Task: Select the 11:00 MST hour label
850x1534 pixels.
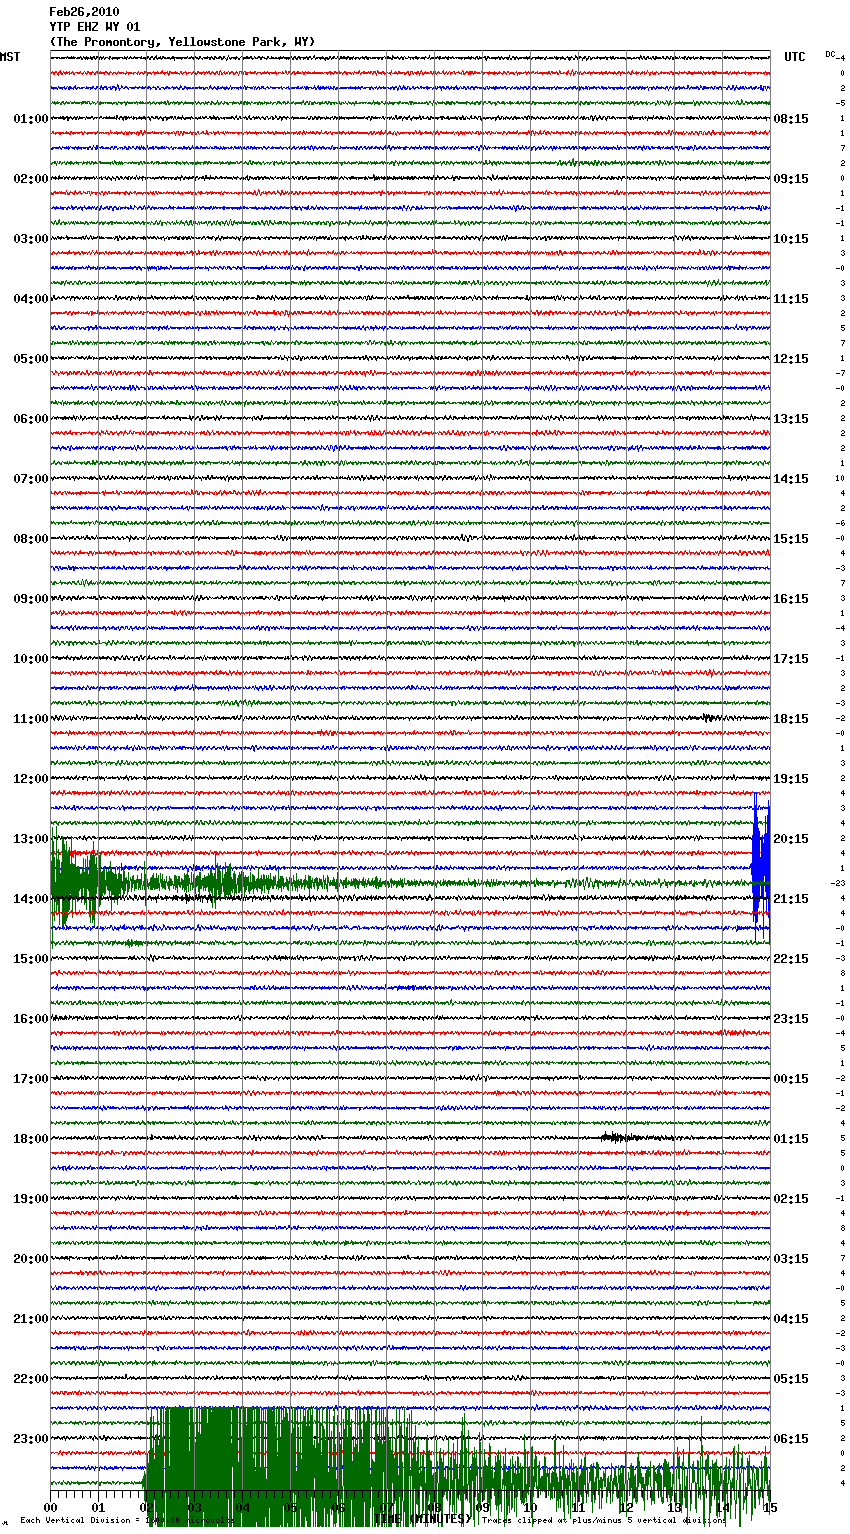Action: coord(31,719)
